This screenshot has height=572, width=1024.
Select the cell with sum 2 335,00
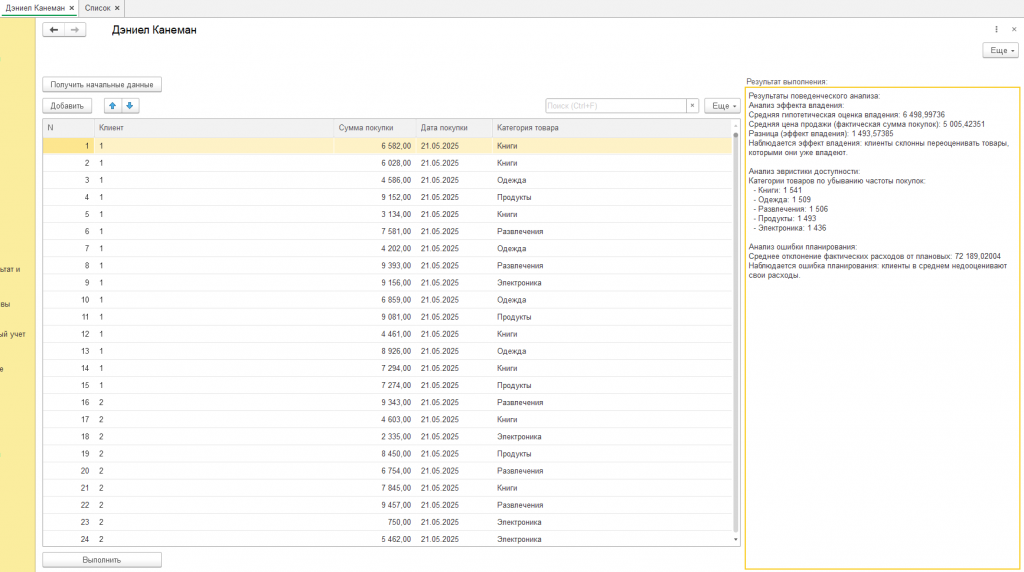click(375, 437)
